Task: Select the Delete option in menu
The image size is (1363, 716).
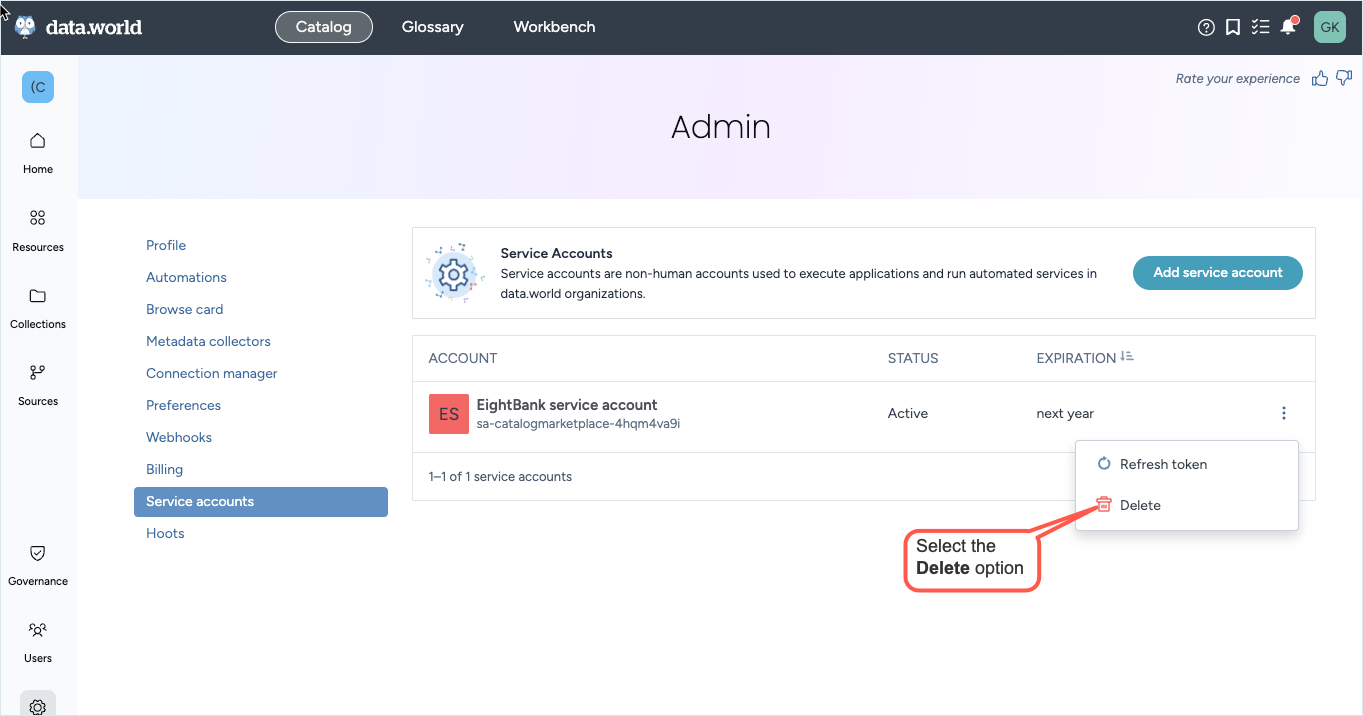Action: (1140, 505)
